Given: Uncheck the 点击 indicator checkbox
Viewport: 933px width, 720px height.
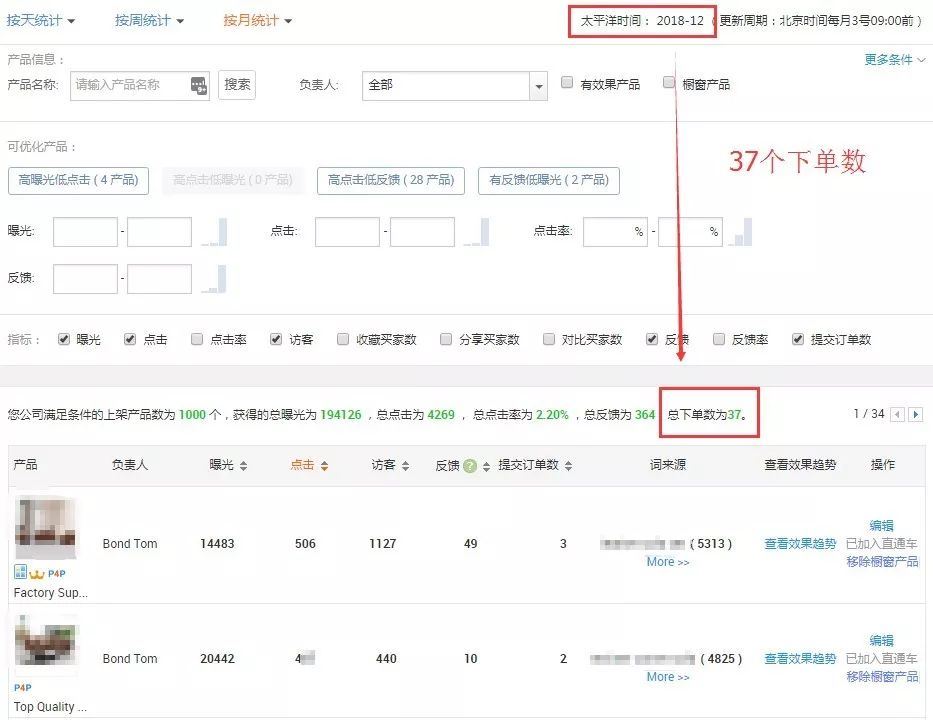Looking at the screenshot, I should click(x=130, y=339).
